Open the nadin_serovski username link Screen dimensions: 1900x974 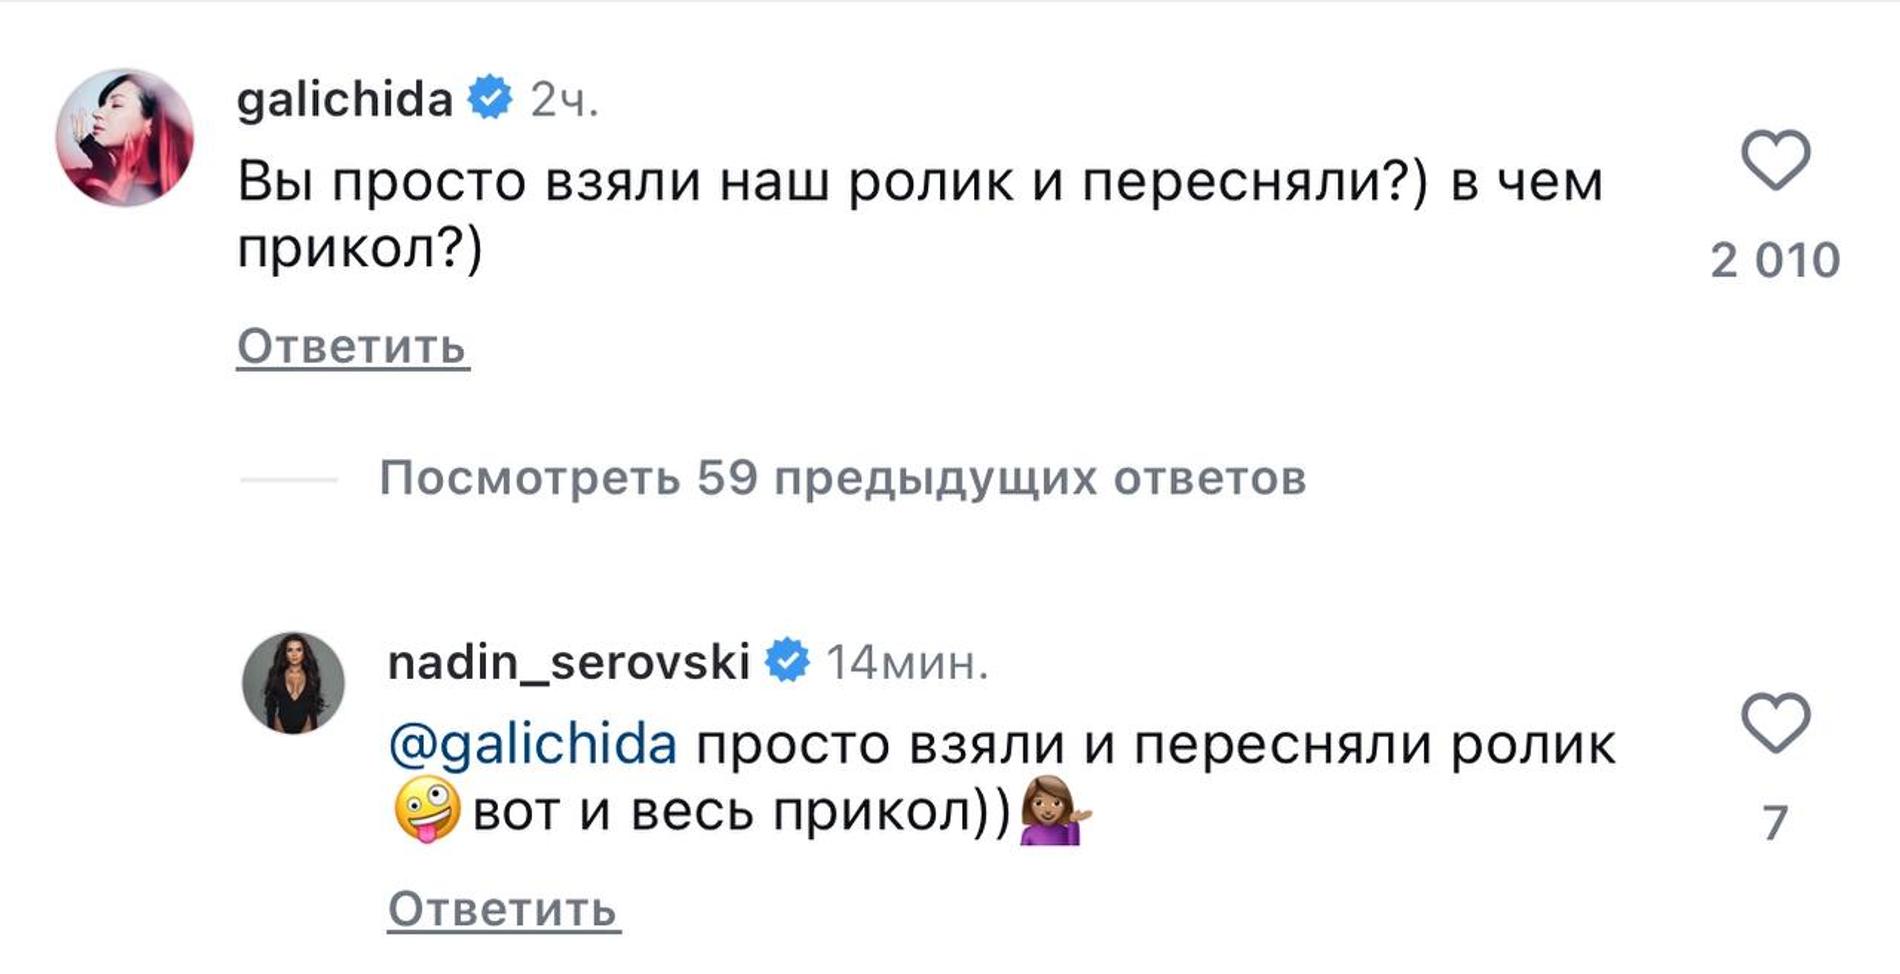click(568, 662)
